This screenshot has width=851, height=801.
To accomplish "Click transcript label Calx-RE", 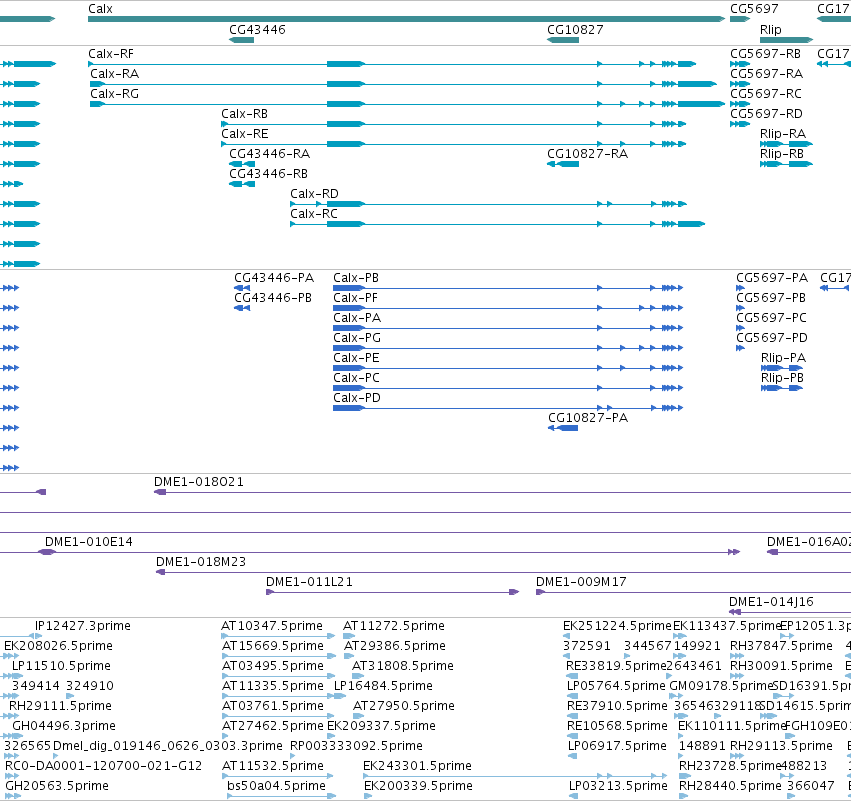I will click(244, 134).
